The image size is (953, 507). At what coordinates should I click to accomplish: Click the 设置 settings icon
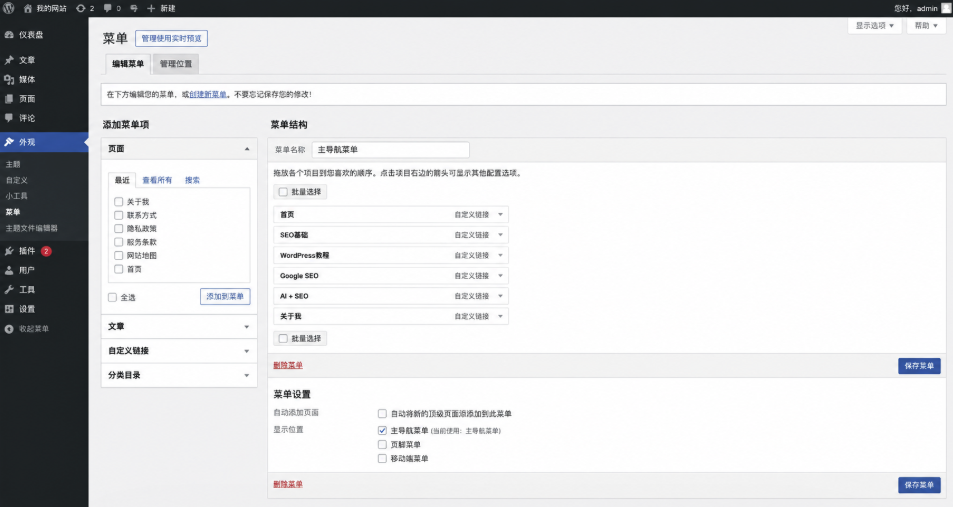9,309
